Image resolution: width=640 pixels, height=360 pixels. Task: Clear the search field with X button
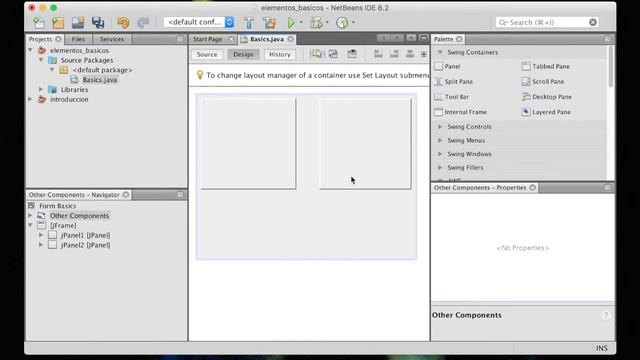click(x=593, y=22)
